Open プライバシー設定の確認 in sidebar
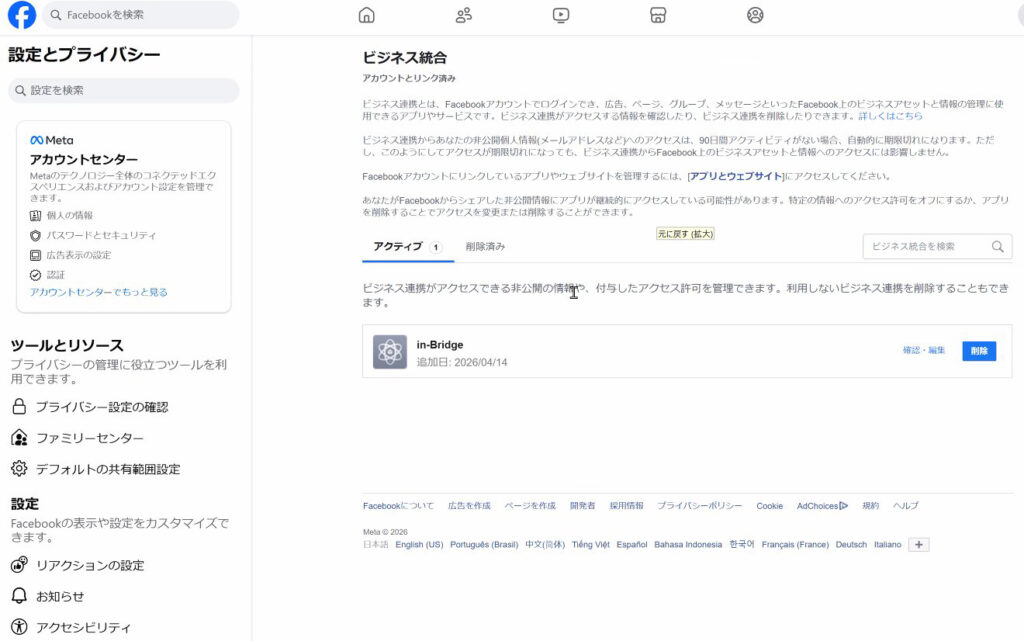Image resolution: width=1024 pixels, height=641 pixels. [101, 407]
